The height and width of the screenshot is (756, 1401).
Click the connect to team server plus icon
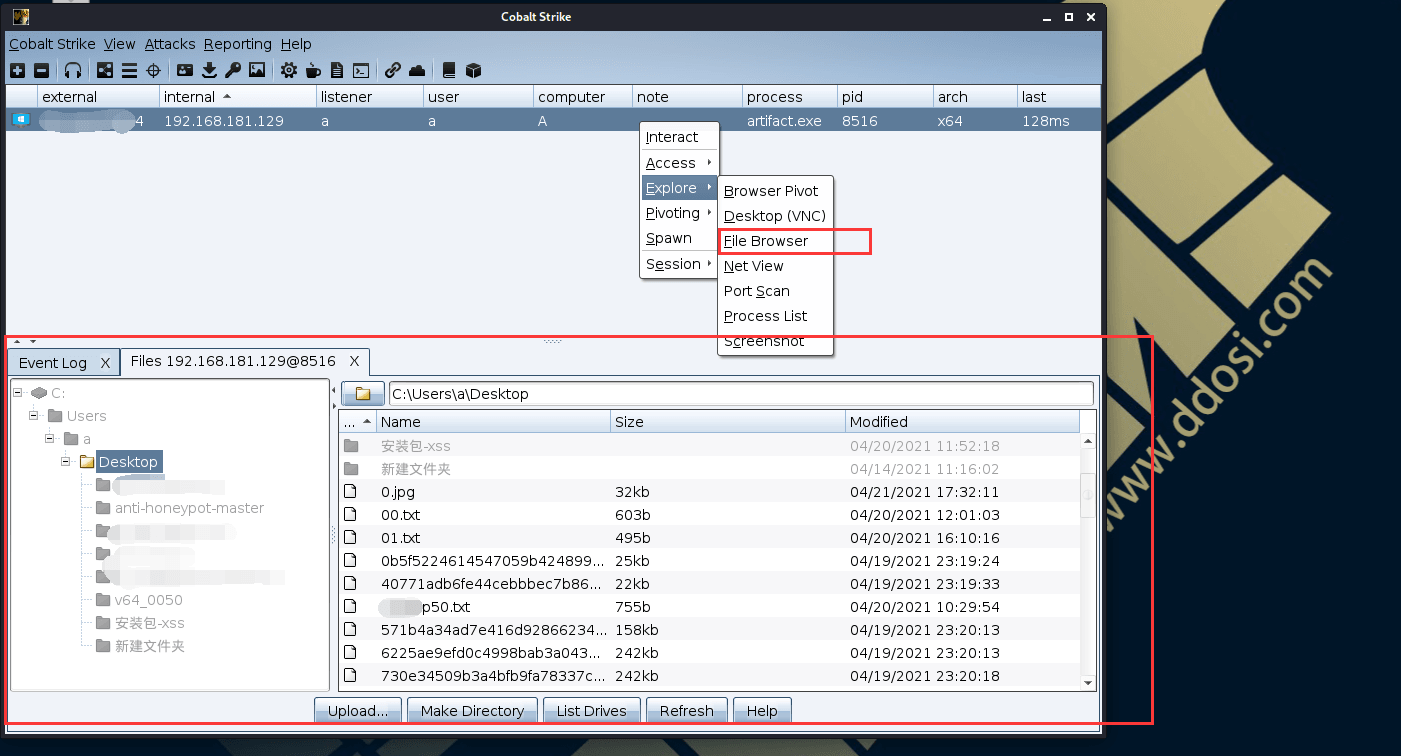click(x=18, y=70)
